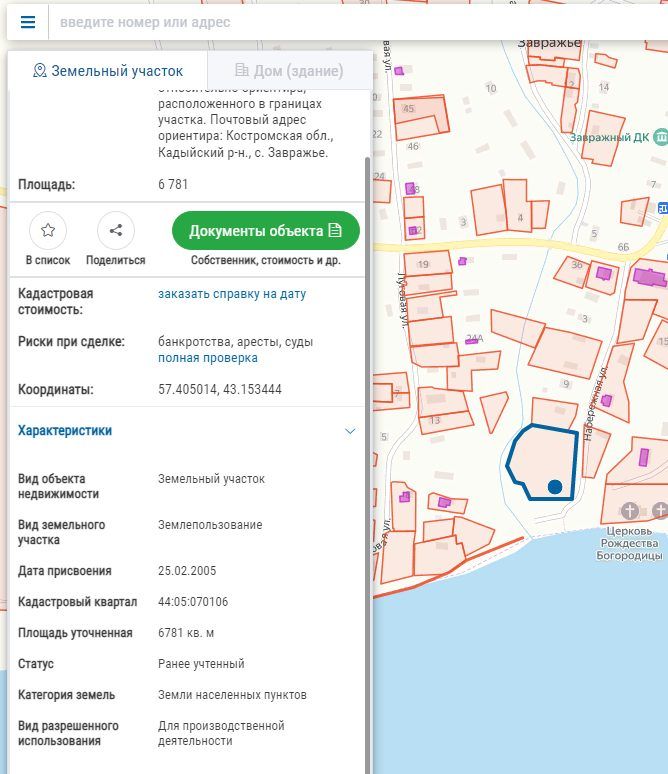Switch to Дом (здание) tab
668x774 pixels.
tap(289, 71)
